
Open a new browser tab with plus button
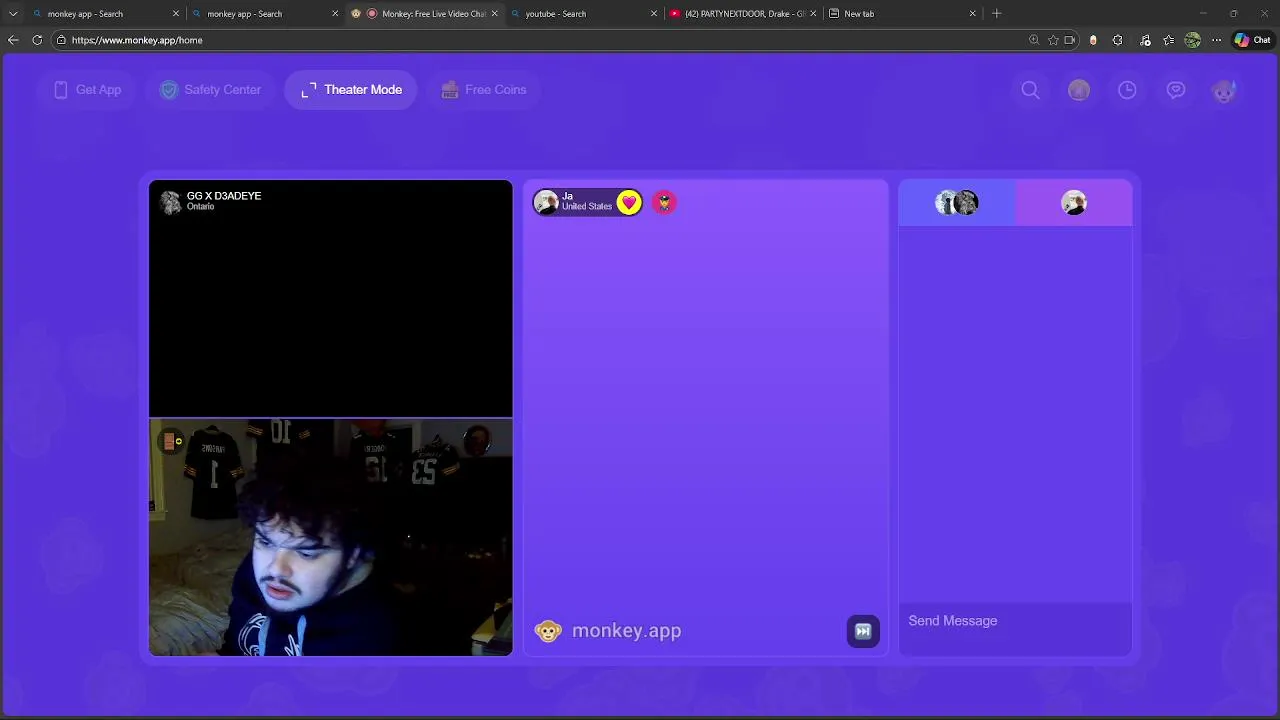tap(997, 14)
